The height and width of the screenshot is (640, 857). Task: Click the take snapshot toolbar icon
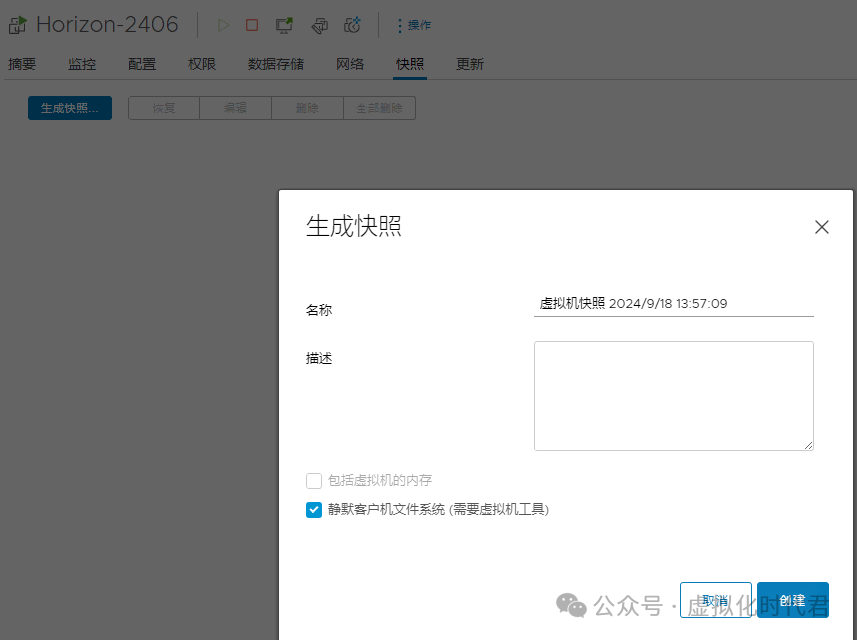[x=353, y=25]
